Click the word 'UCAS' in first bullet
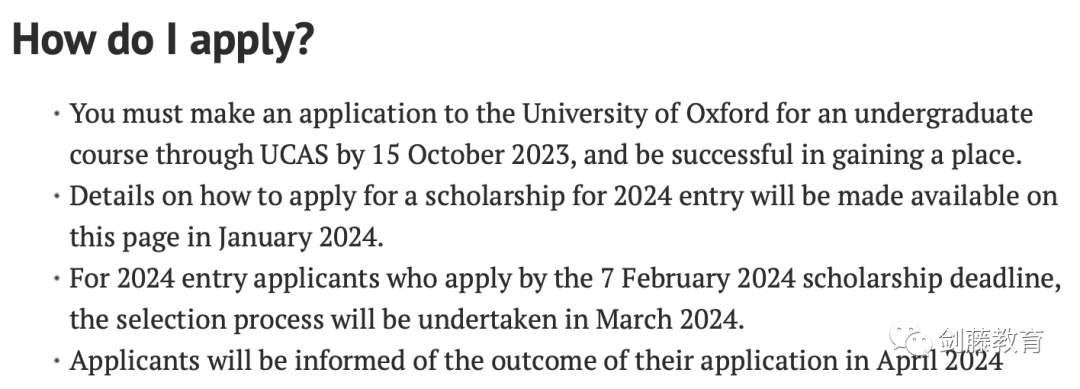 tap(295, 155)
